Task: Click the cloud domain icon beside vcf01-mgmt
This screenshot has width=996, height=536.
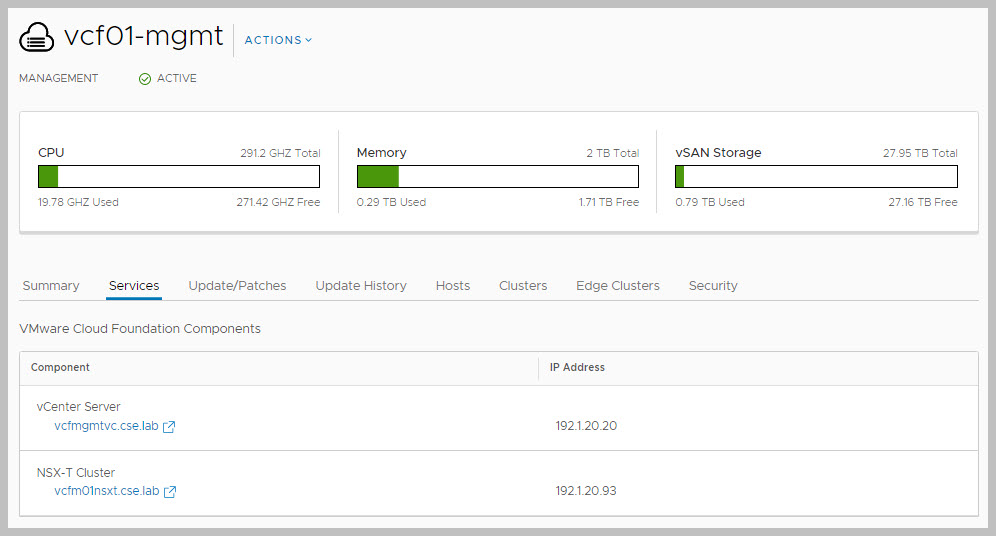Action: tap(36, 38)
